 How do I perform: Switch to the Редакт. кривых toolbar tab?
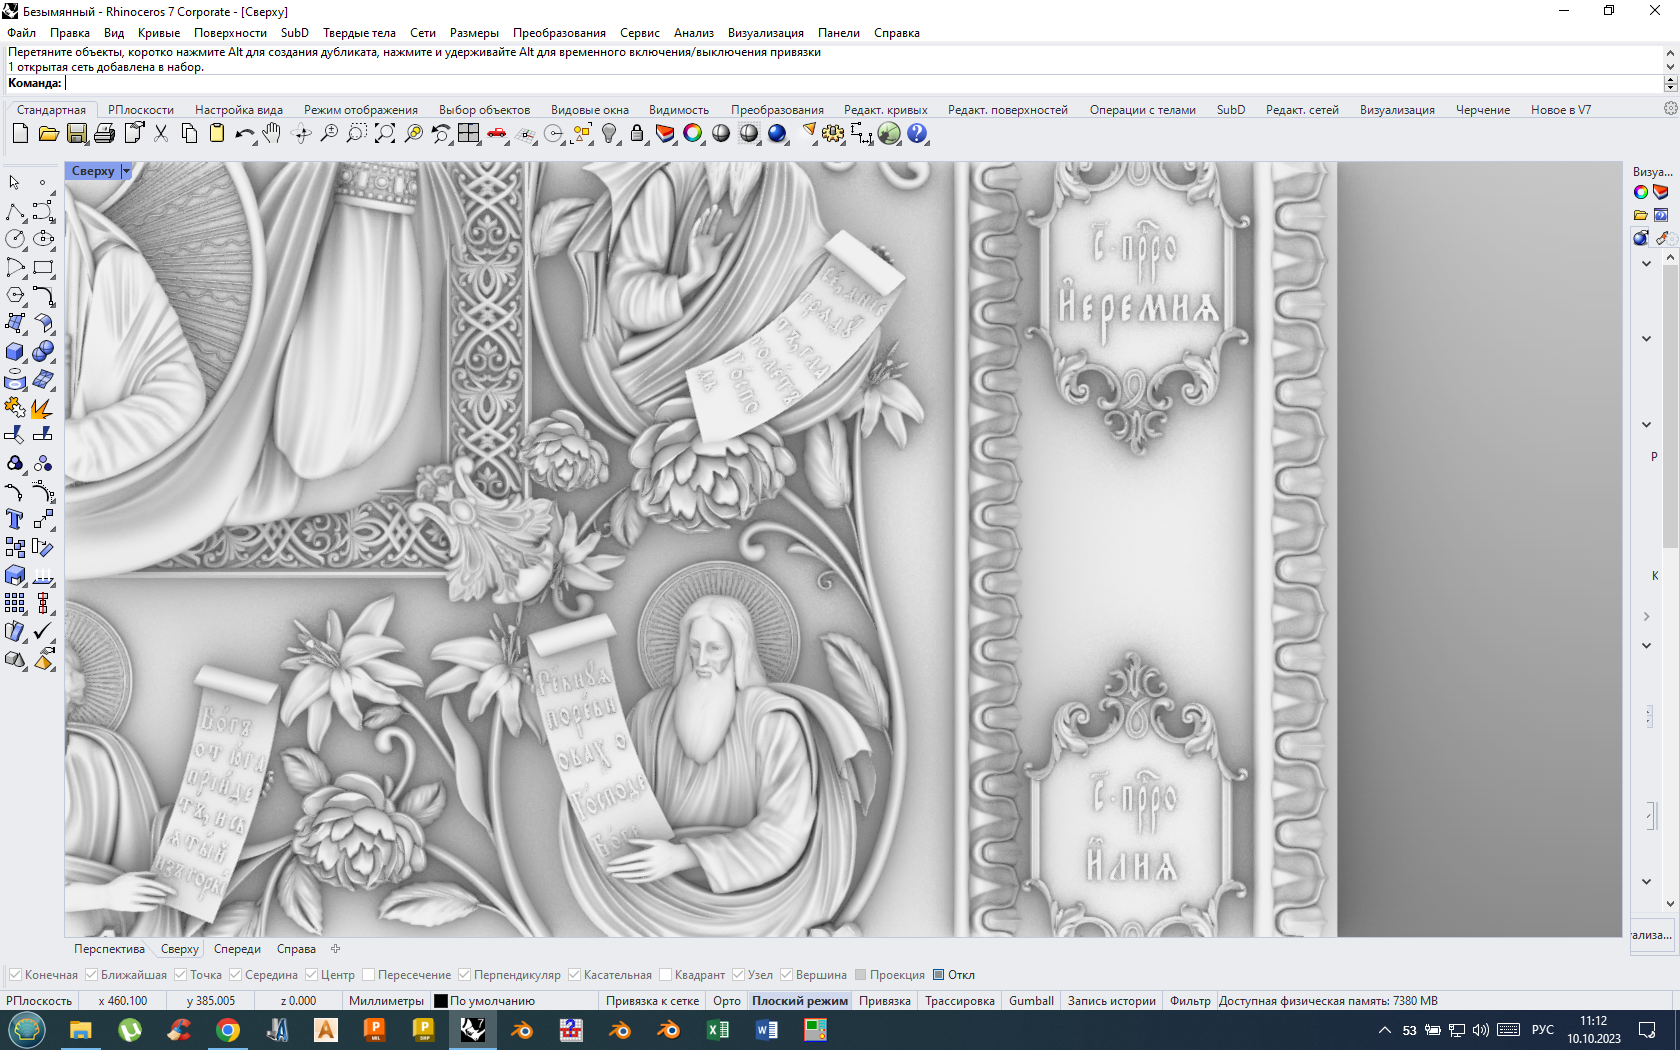885,110
